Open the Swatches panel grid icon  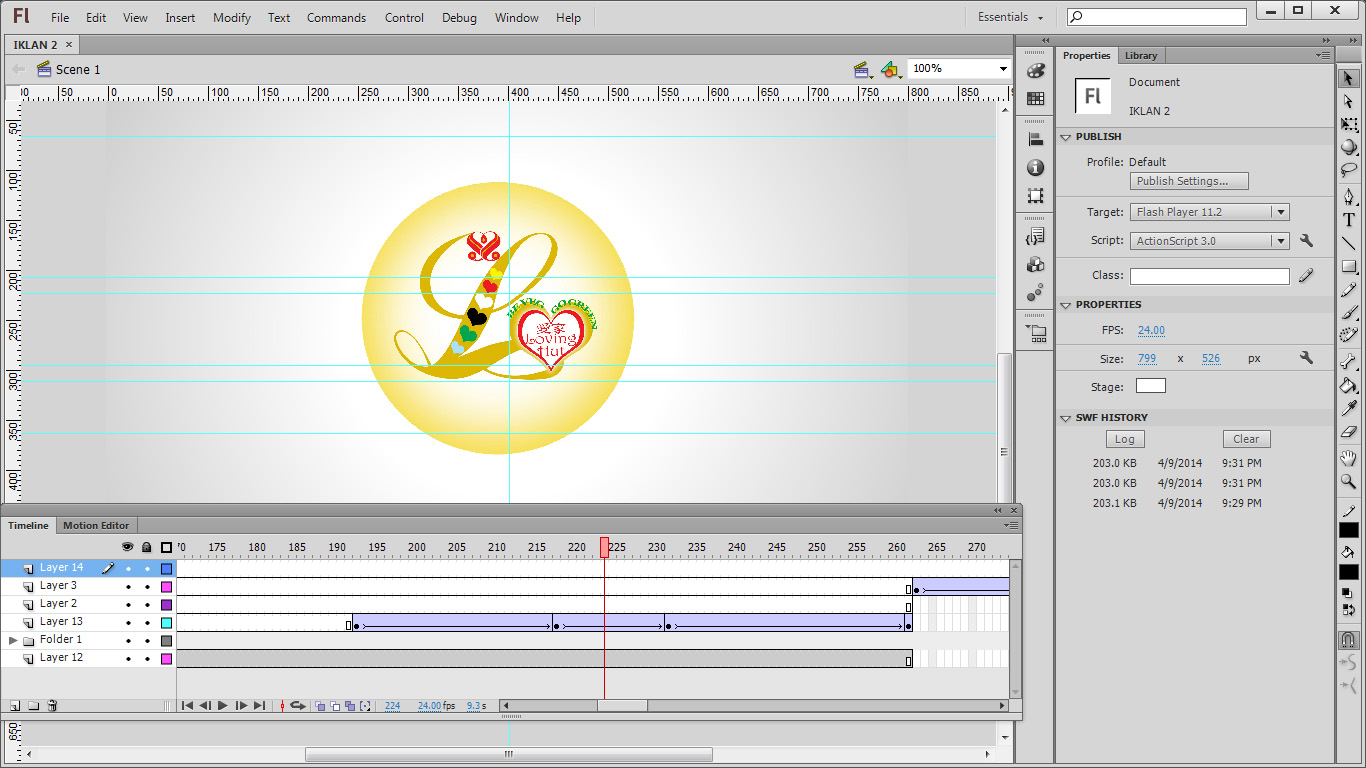pyautogui.click(x=1035, y=99)
